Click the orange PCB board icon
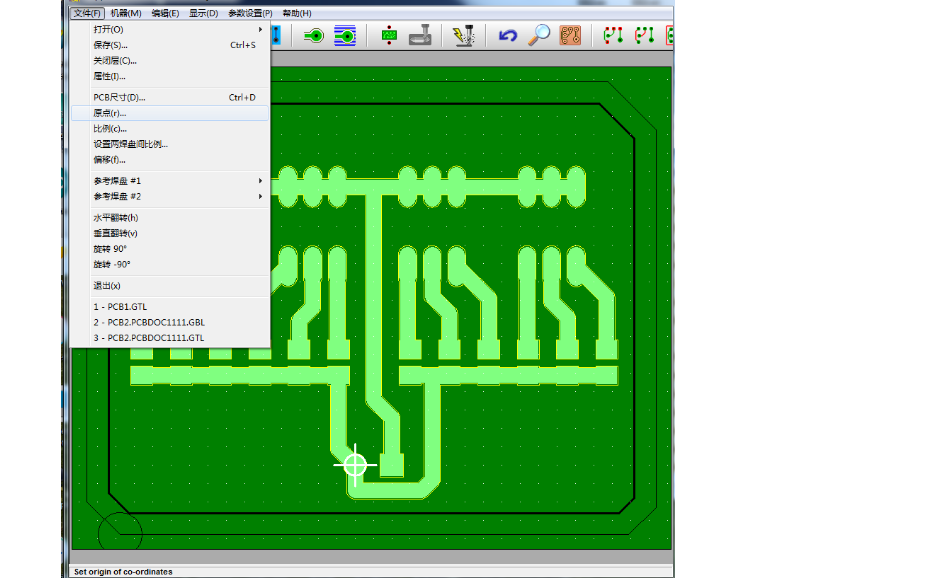 tap(570, 36)
